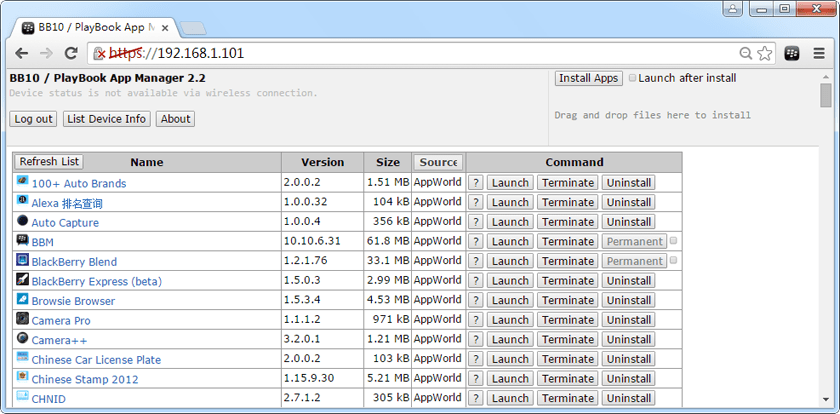Click the 61.8 MB size cell

(x=387, y=241)
